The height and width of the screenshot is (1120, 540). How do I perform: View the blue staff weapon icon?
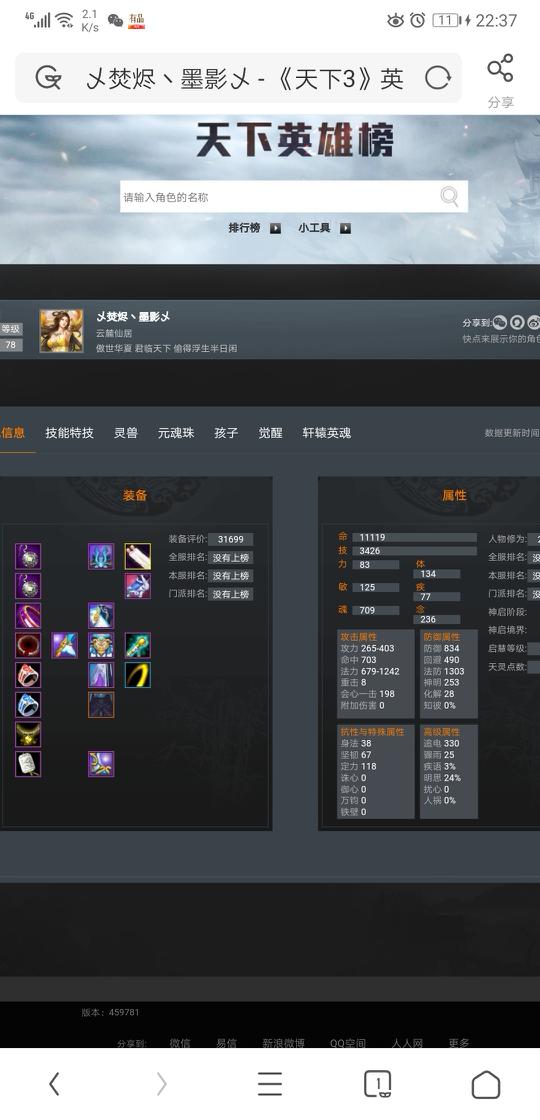(64, 645)
